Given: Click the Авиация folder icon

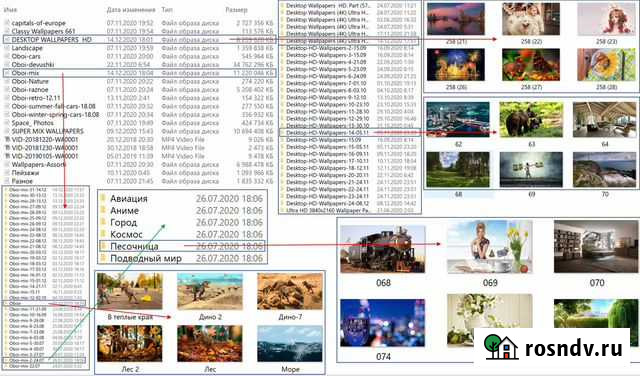Looking at the screenshot, I should coord(104,198).
